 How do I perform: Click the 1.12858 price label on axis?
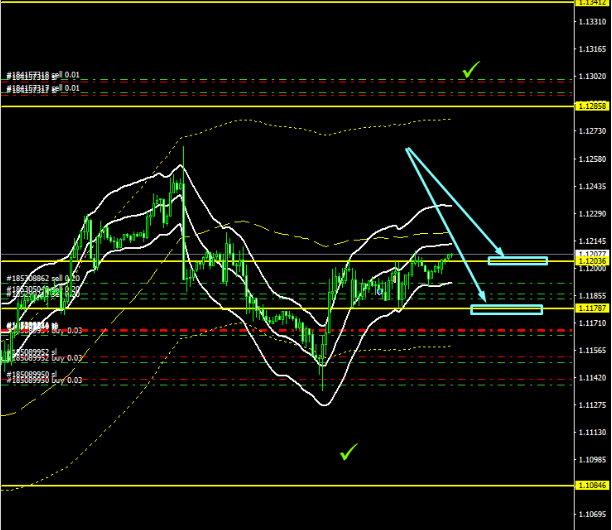pos(591,106)
